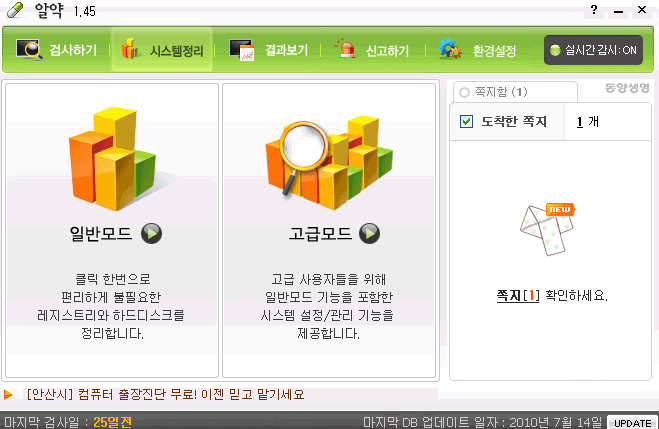Click the UPDATE button

pyautogui.click(x=633, y=423)
